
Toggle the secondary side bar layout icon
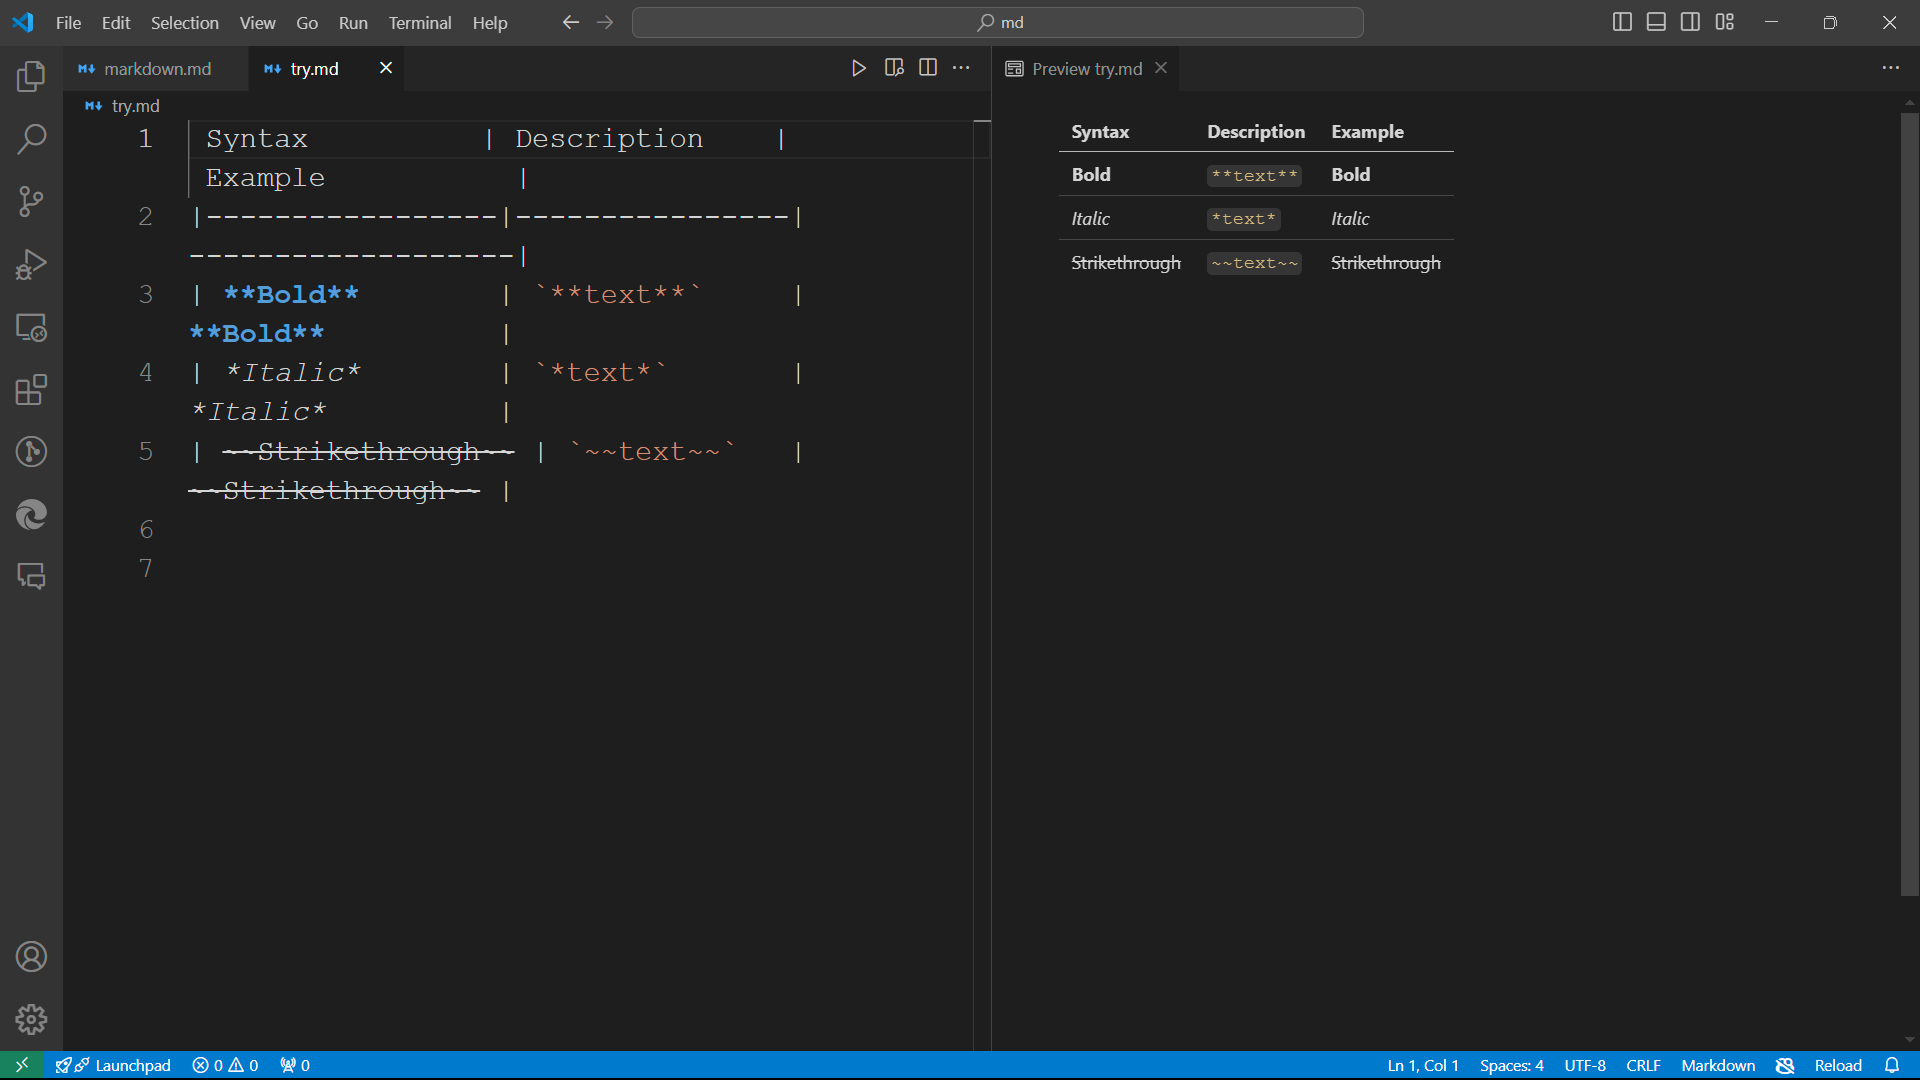click(x=1690, y=22)
